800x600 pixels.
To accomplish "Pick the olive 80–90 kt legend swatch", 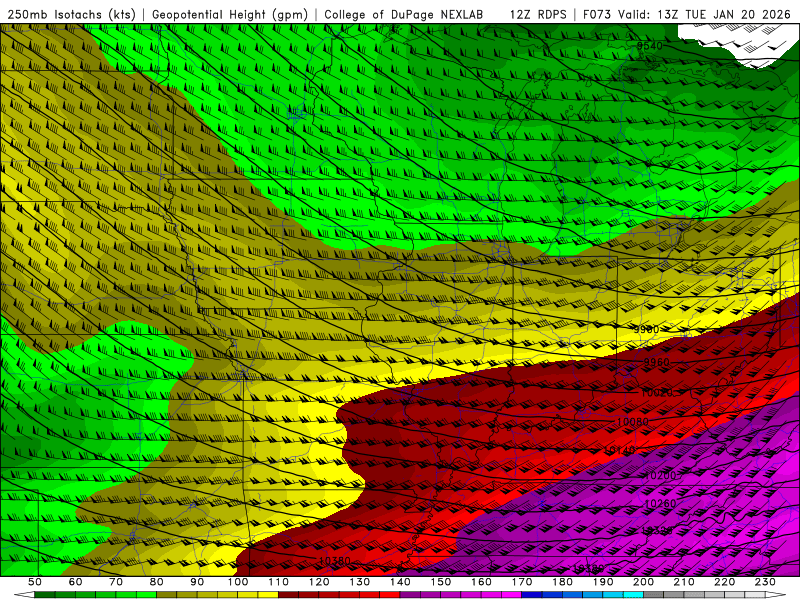I will tap(167, 595).
